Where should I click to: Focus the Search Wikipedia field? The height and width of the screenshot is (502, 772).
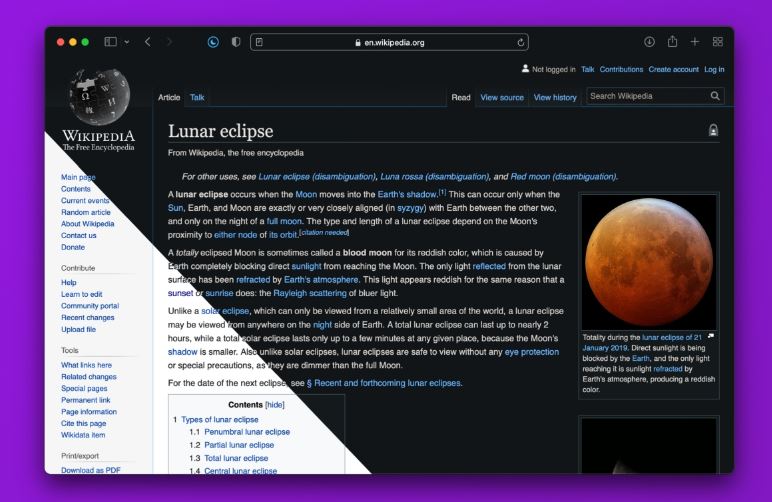647,96
